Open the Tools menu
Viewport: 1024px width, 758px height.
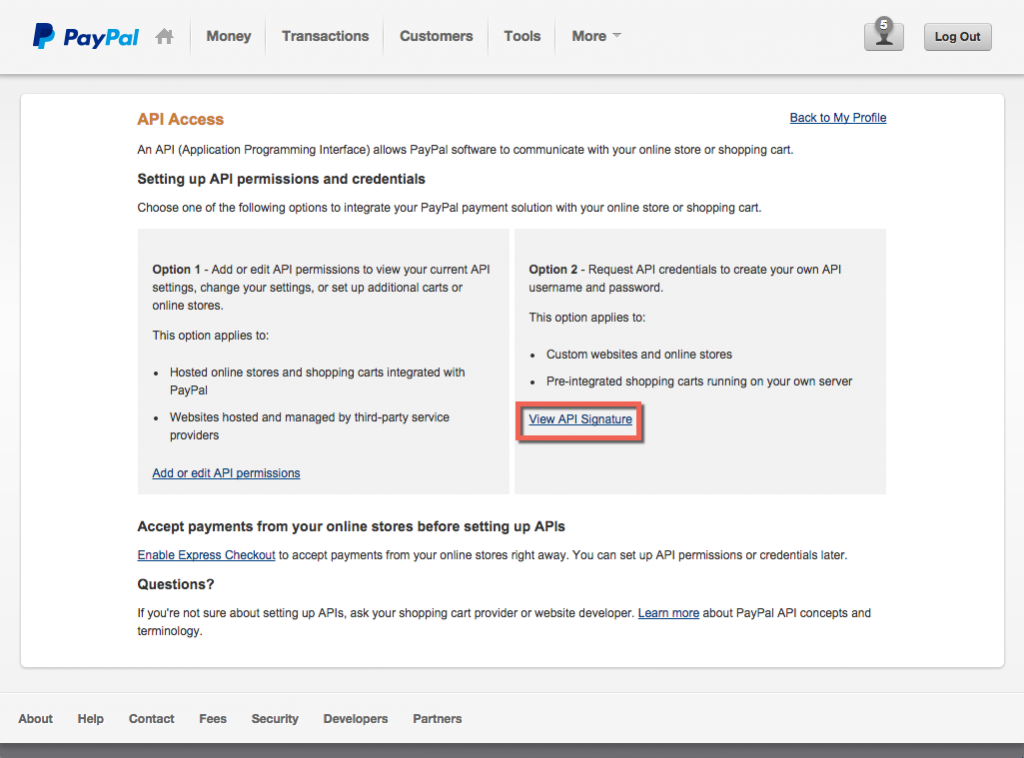(521, 36)
